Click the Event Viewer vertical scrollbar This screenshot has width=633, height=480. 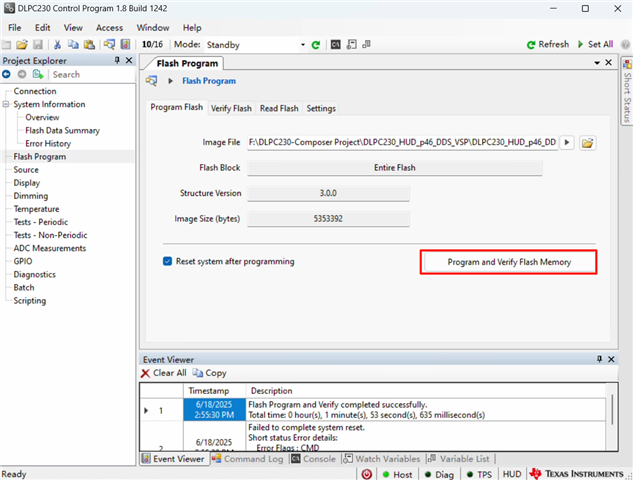(x=612, y=410)
